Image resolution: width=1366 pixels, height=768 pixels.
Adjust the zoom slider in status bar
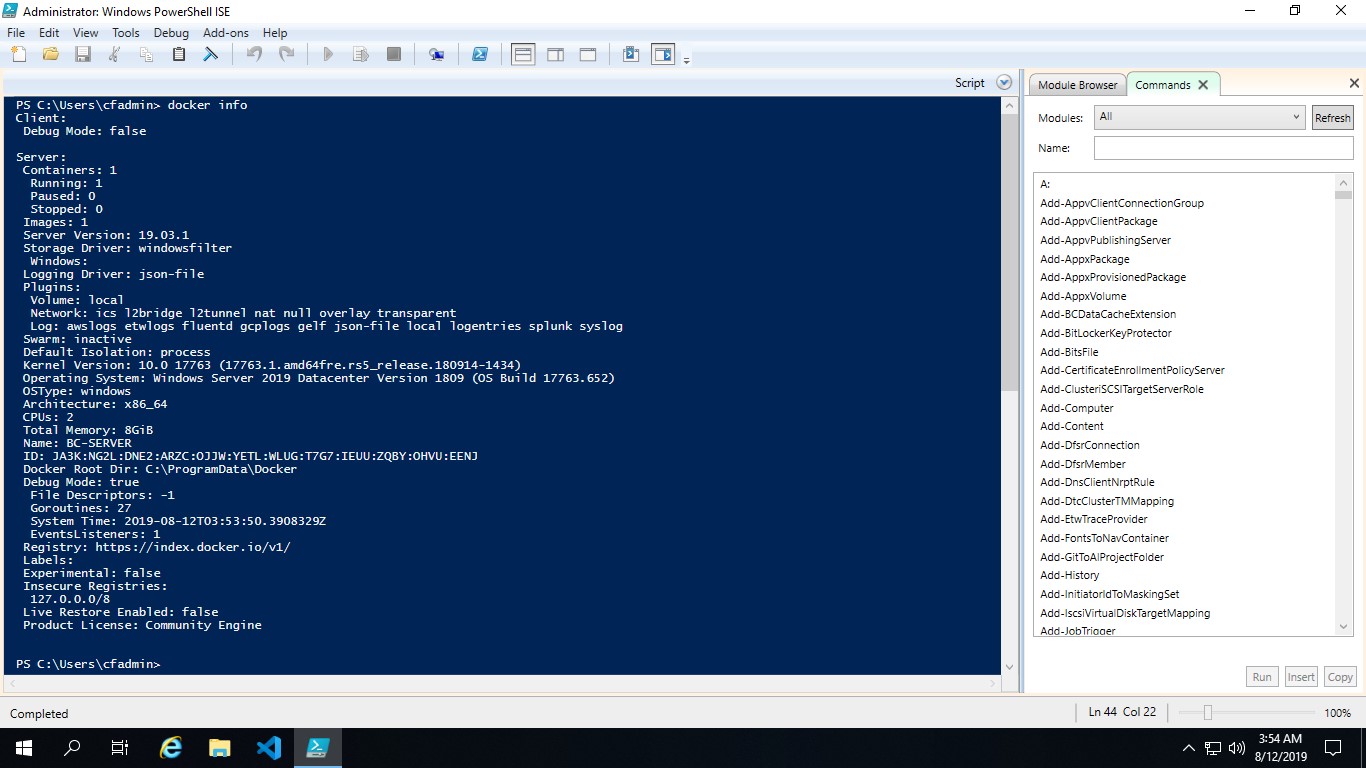point(1208,713)
